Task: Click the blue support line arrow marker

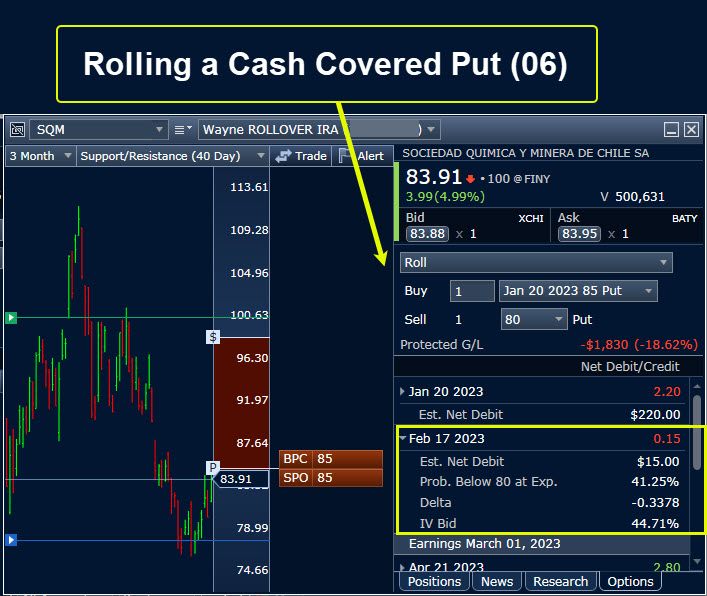Action: tap(11, 540)
